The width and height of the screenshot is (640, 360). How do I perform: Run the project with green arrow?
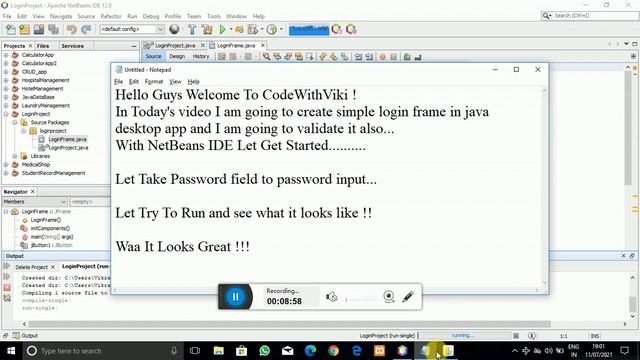[222, 29]
